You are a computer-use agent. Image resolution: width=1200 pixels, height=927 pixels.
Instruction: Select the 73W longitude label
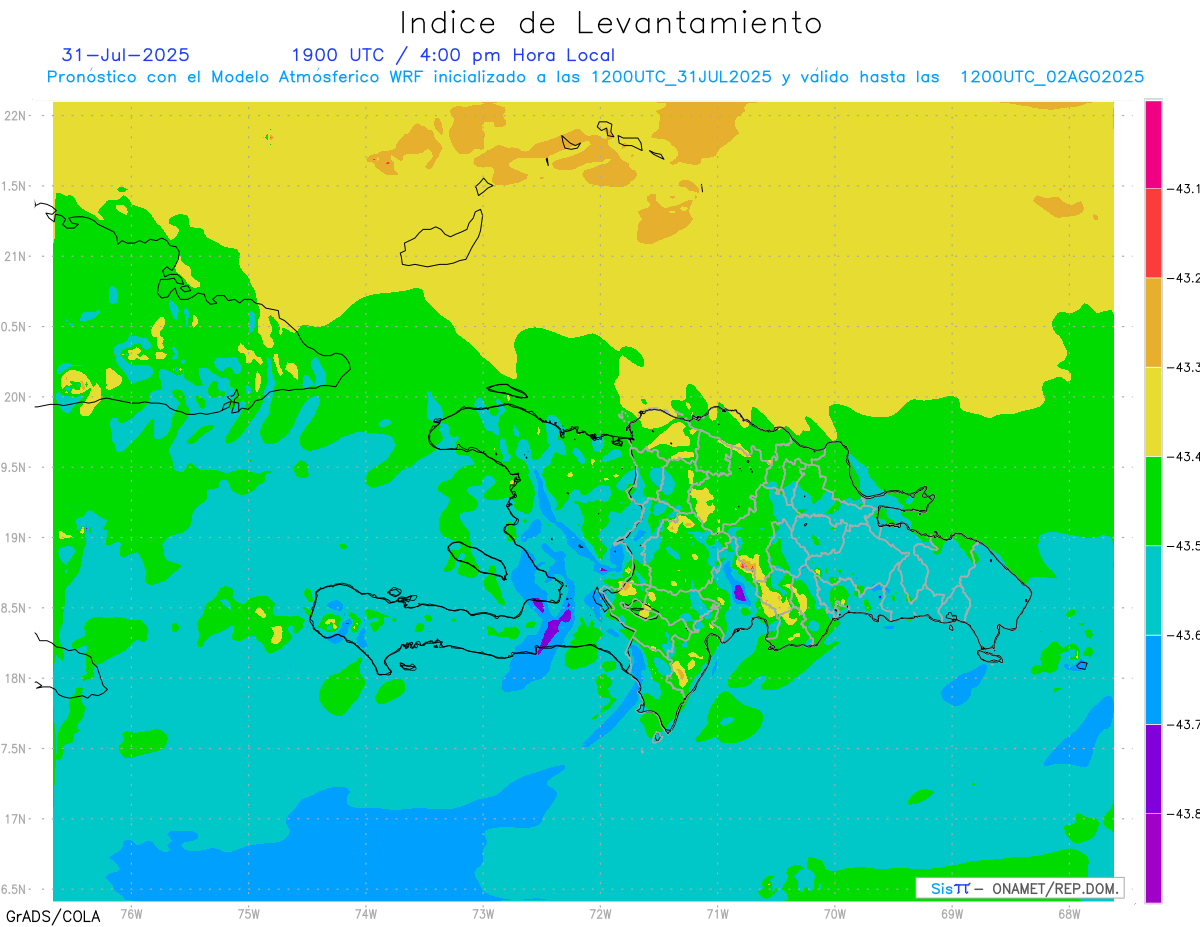tap(483, 914)
